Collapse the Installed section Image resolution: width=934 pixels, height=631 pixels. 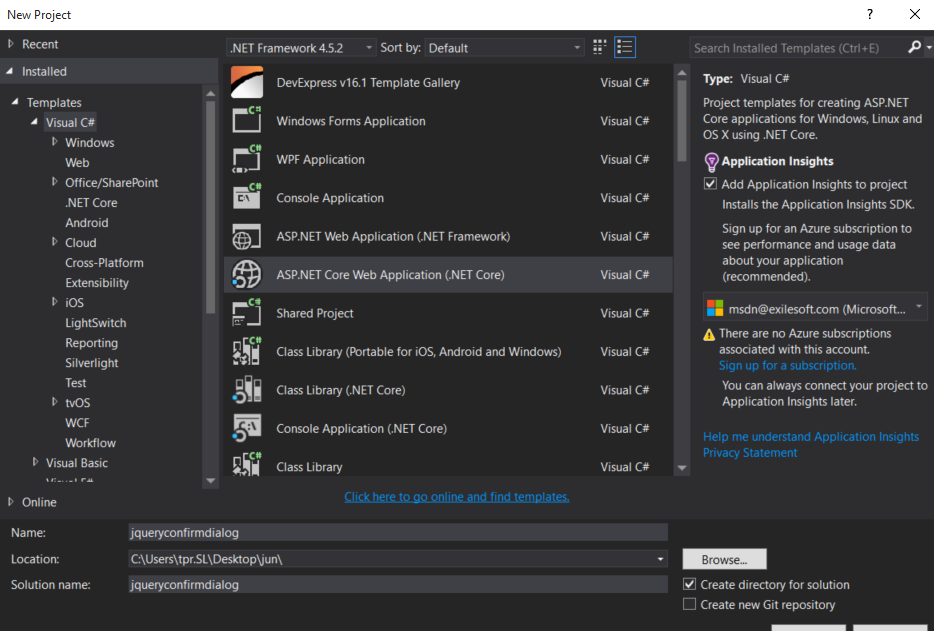point(10,71)
